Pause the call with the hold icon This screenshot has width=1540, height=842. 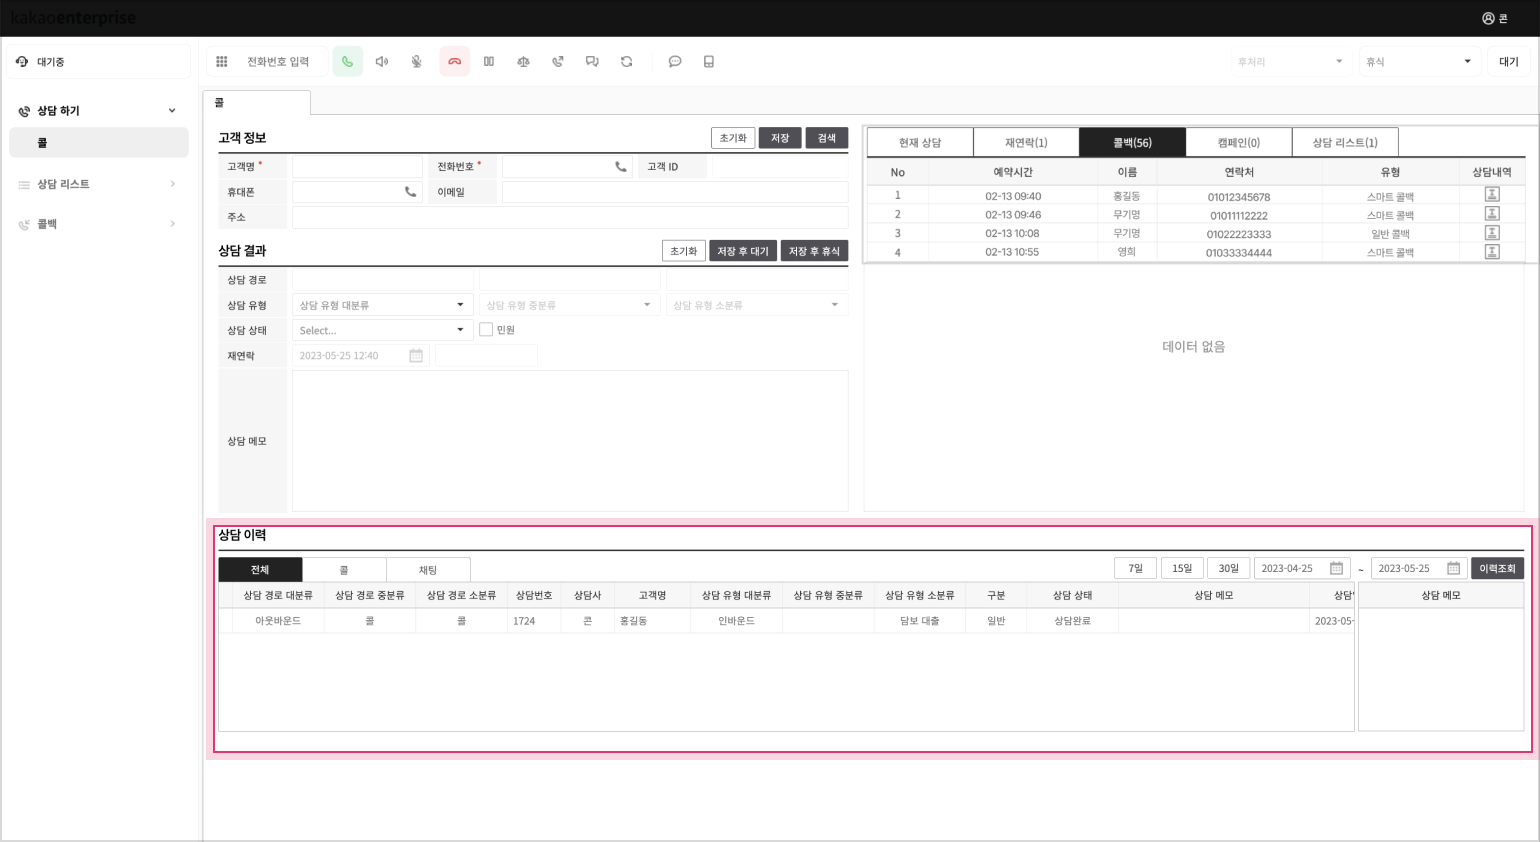point(489,62)
